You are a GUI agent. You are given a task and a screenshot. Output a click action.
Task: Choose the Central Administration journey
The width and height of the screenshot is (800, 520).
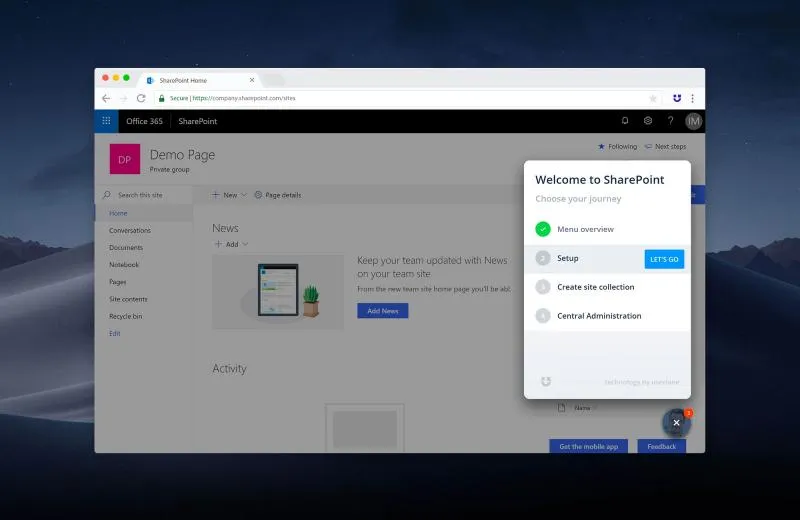[607, 316]
